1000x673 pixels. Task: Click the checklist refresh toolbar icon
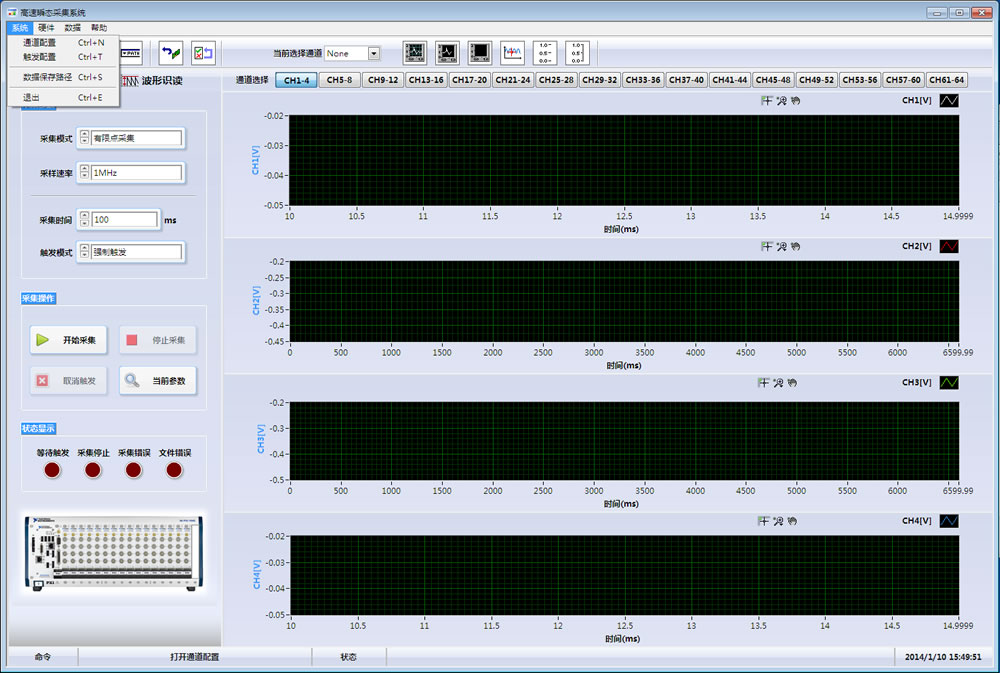coord(203,53)
